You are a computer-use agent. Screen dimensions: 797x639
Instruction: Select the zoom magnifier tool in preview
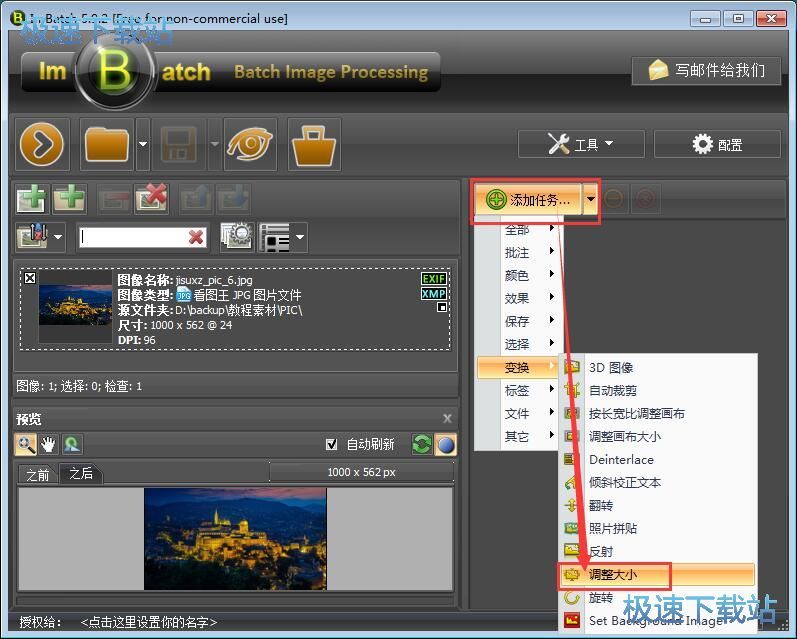pyautogui.click(x=25, y=444)
